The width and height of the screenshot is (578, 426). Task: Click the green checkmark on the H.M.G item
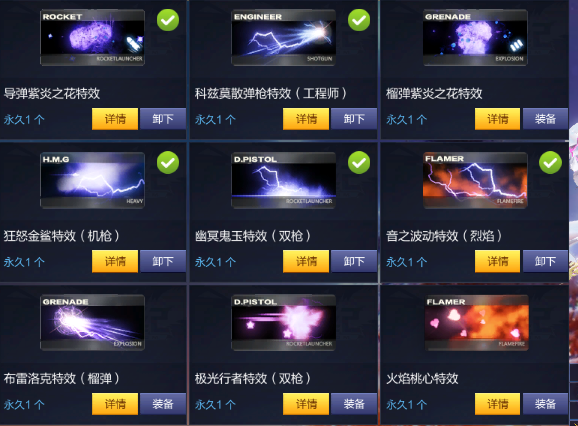168,163
